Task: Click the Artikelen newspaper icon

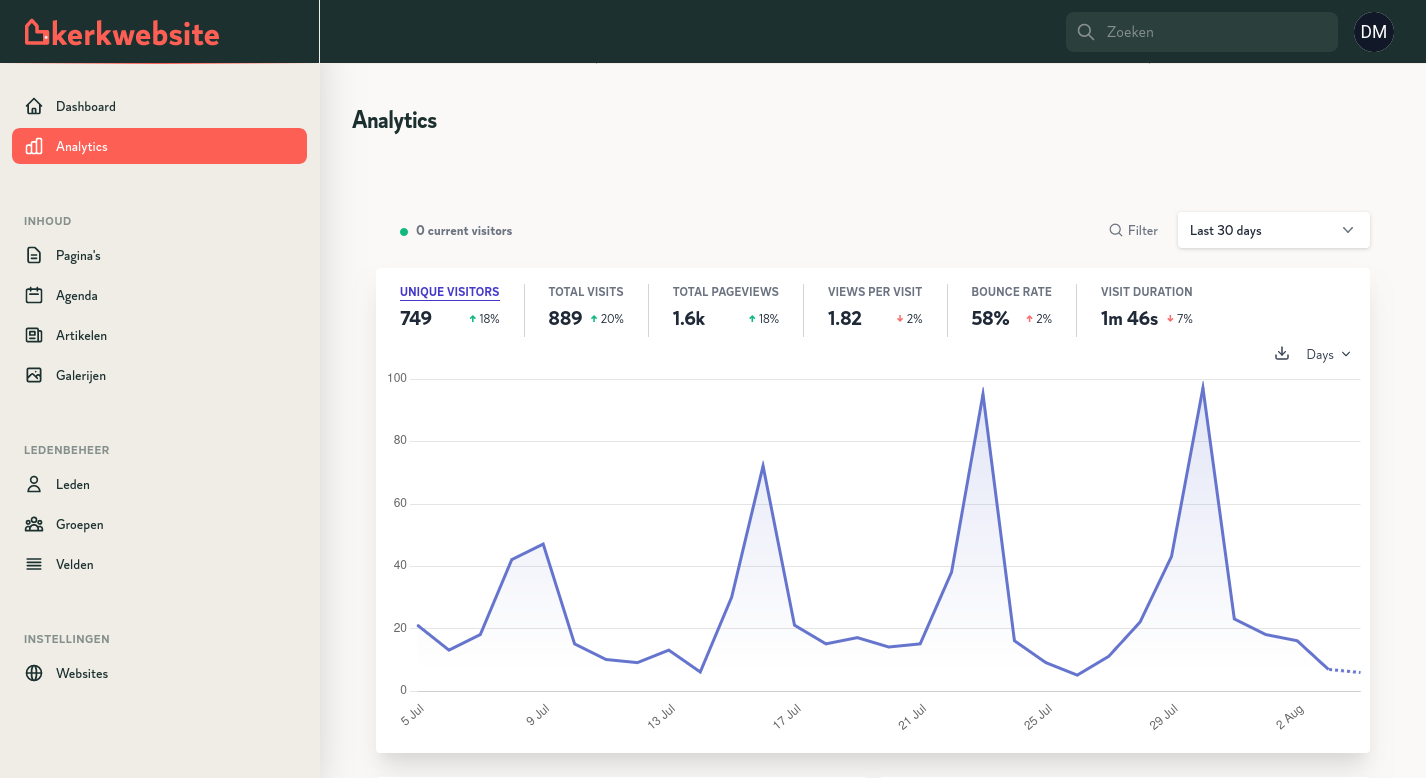Action: pyautogui.click(x=34, y=336)
